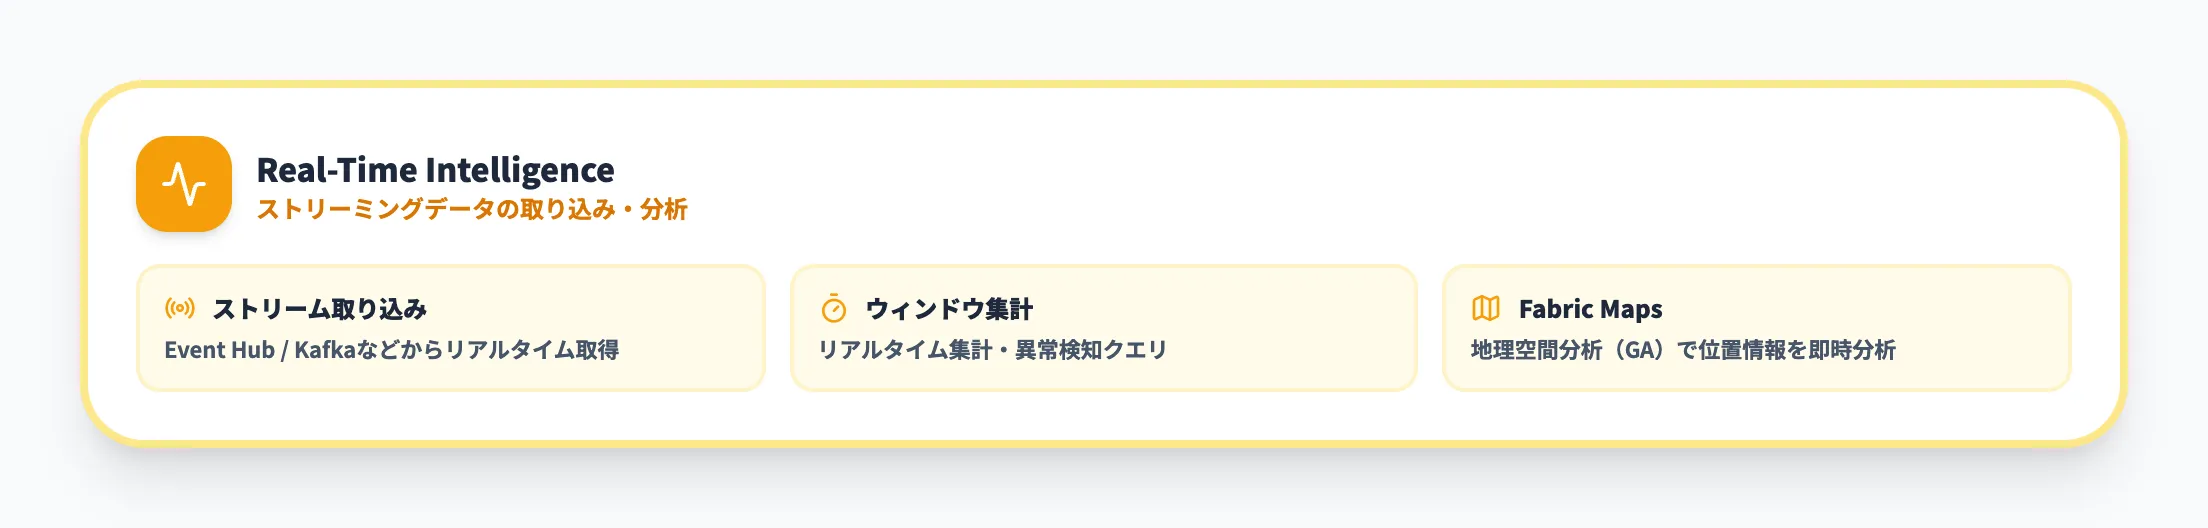This screenshot has height=528, width=2208.
Task: Click 即時分析 at the end of Fabric Maps description
Action: [1852, 350]
